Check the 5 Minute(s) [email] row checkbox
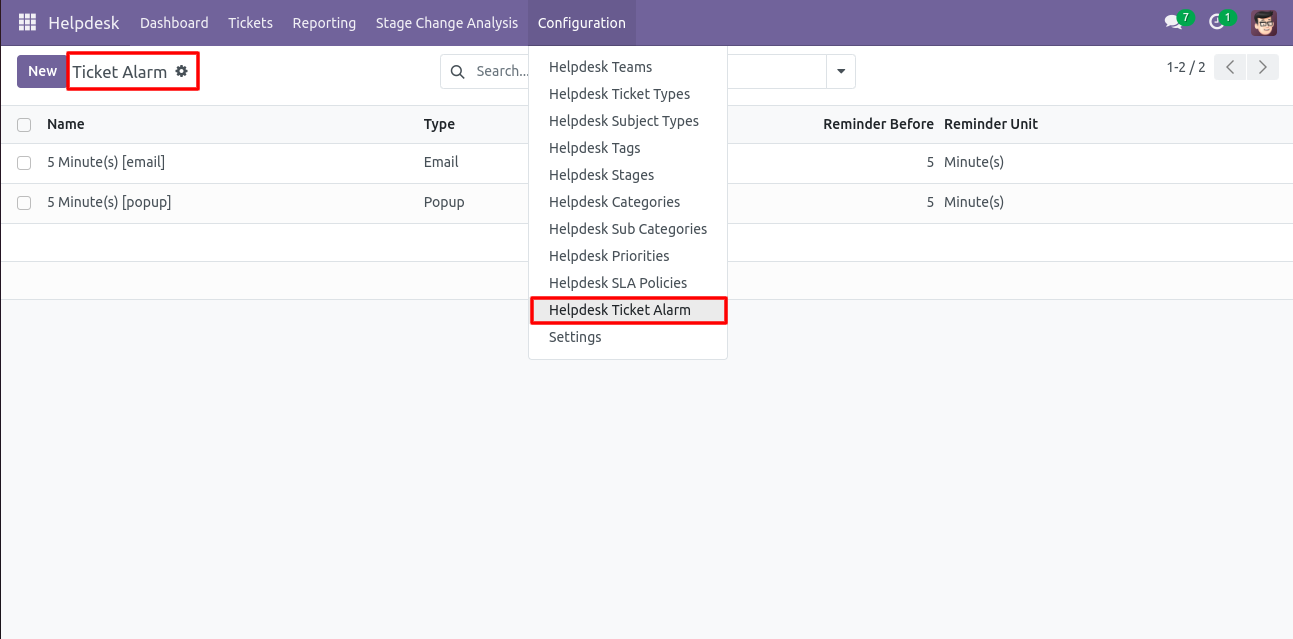 tap(24, 163)
